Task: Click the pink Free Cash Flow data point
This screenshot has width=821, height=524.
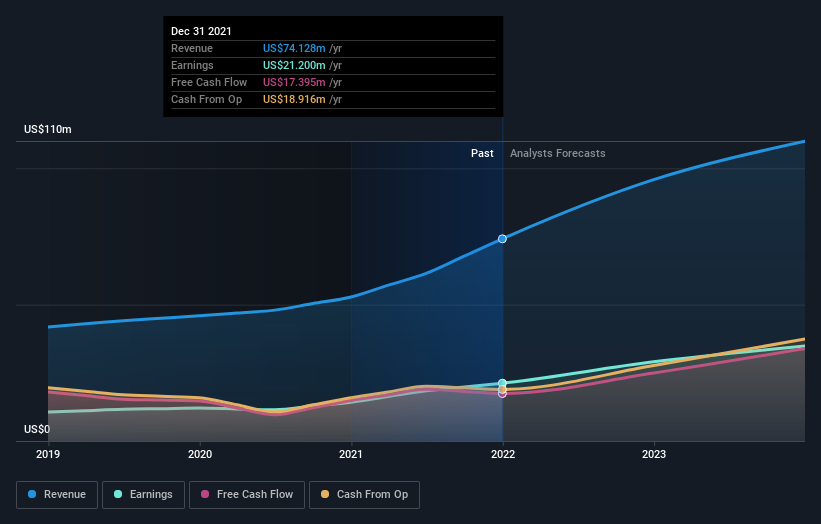Action: [x=502, y=394]
